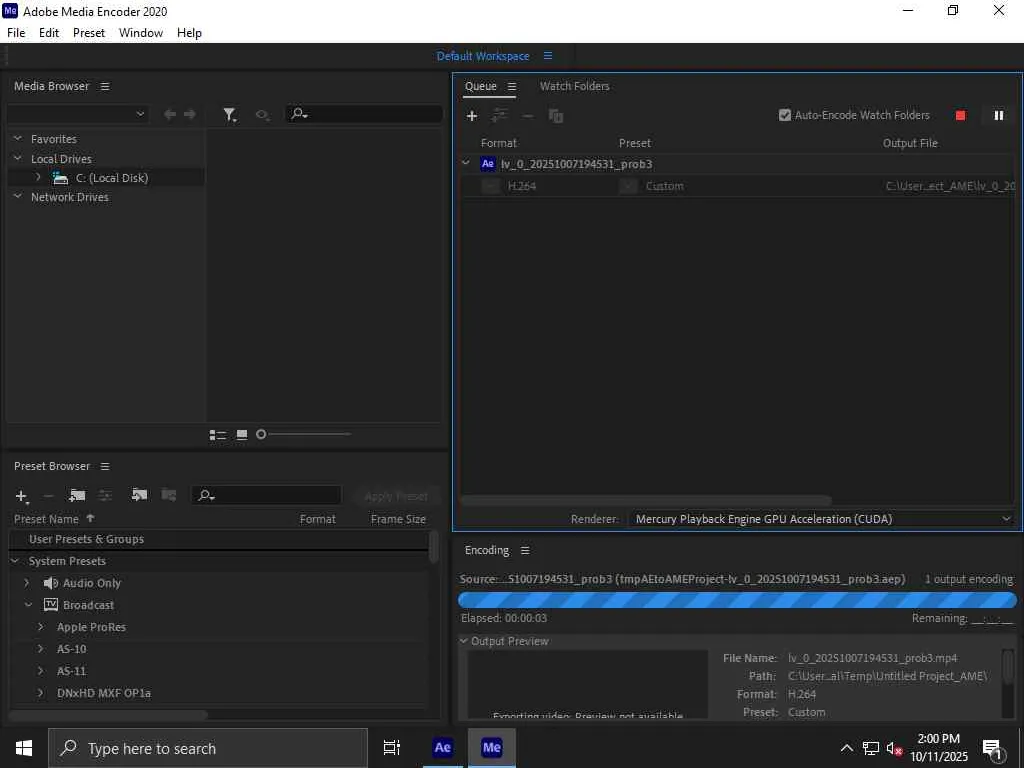Viewport: 1024px width, 768px height.
Task: Switch to the Watch Folders tab
Action: 575,86
